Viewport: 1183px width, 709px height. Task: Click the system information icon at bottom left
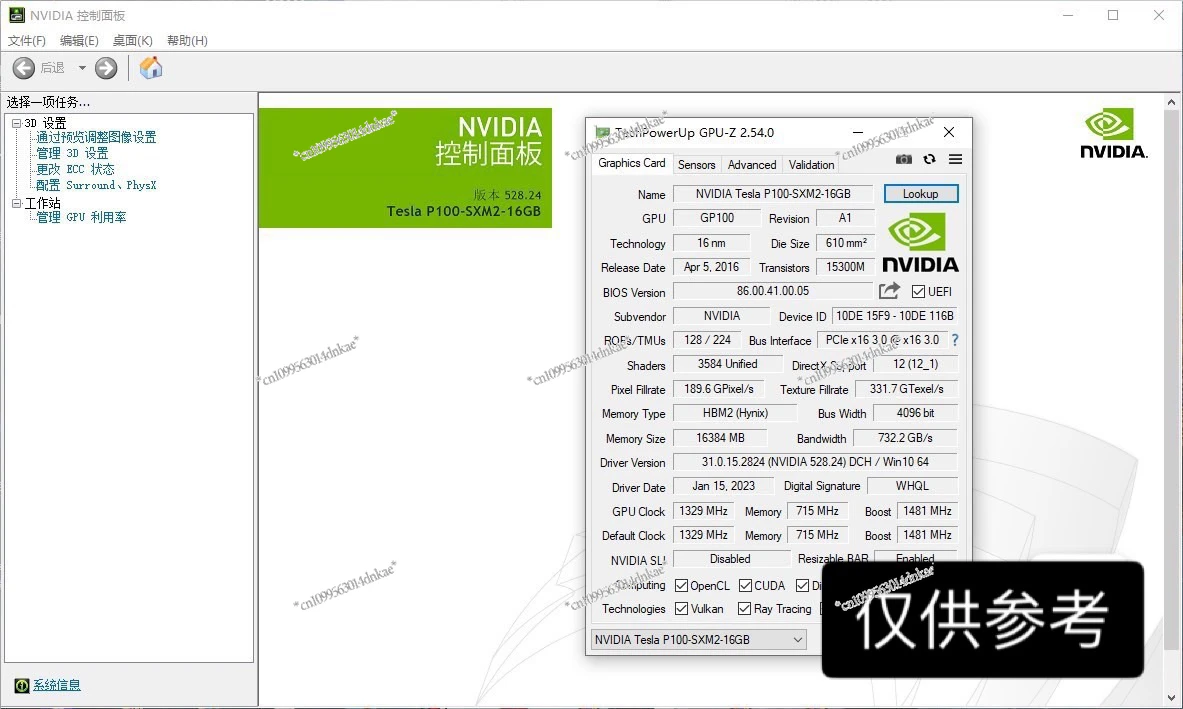click(x=22, y=685)
